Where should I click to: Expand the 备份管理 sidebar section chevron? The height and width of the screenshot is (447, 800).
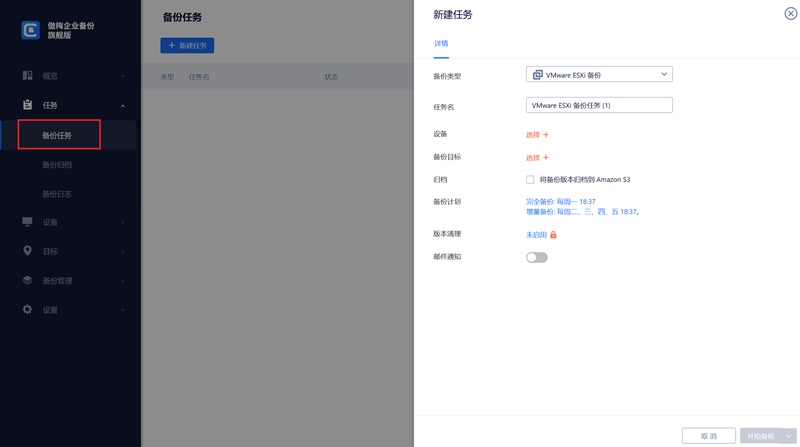point(122,281)
